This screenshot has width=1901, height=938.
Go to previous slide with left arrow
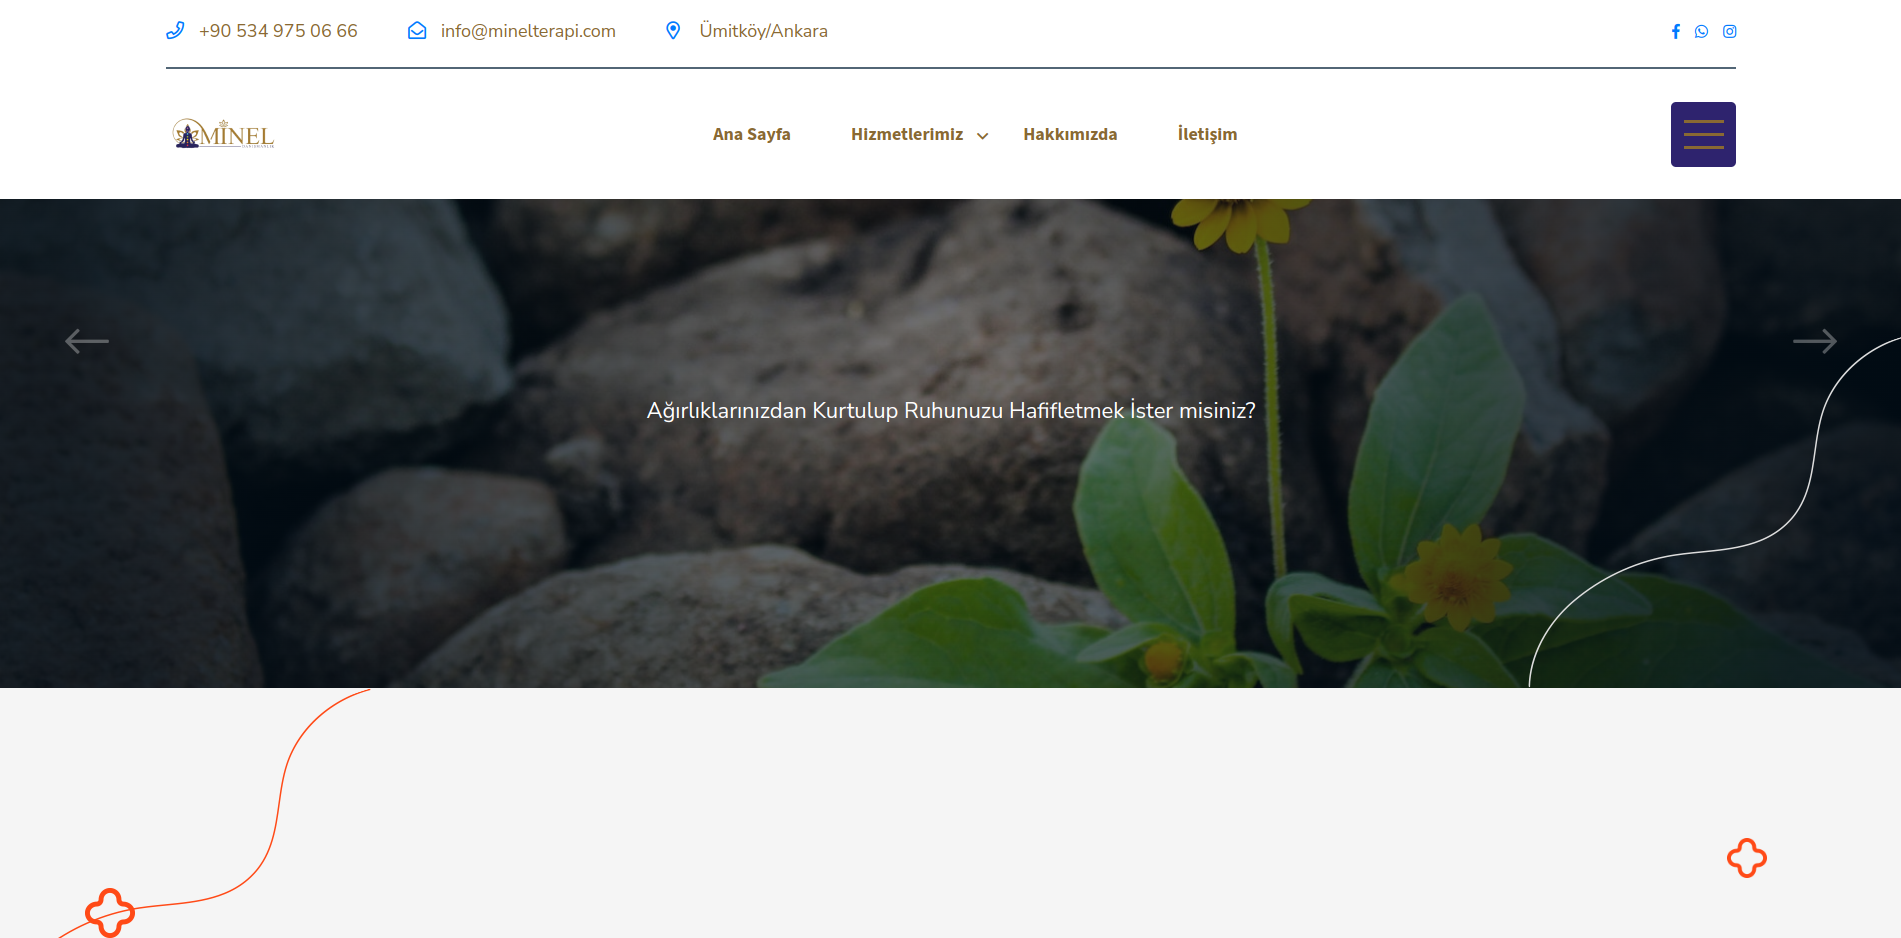click(x=87, y=341)
